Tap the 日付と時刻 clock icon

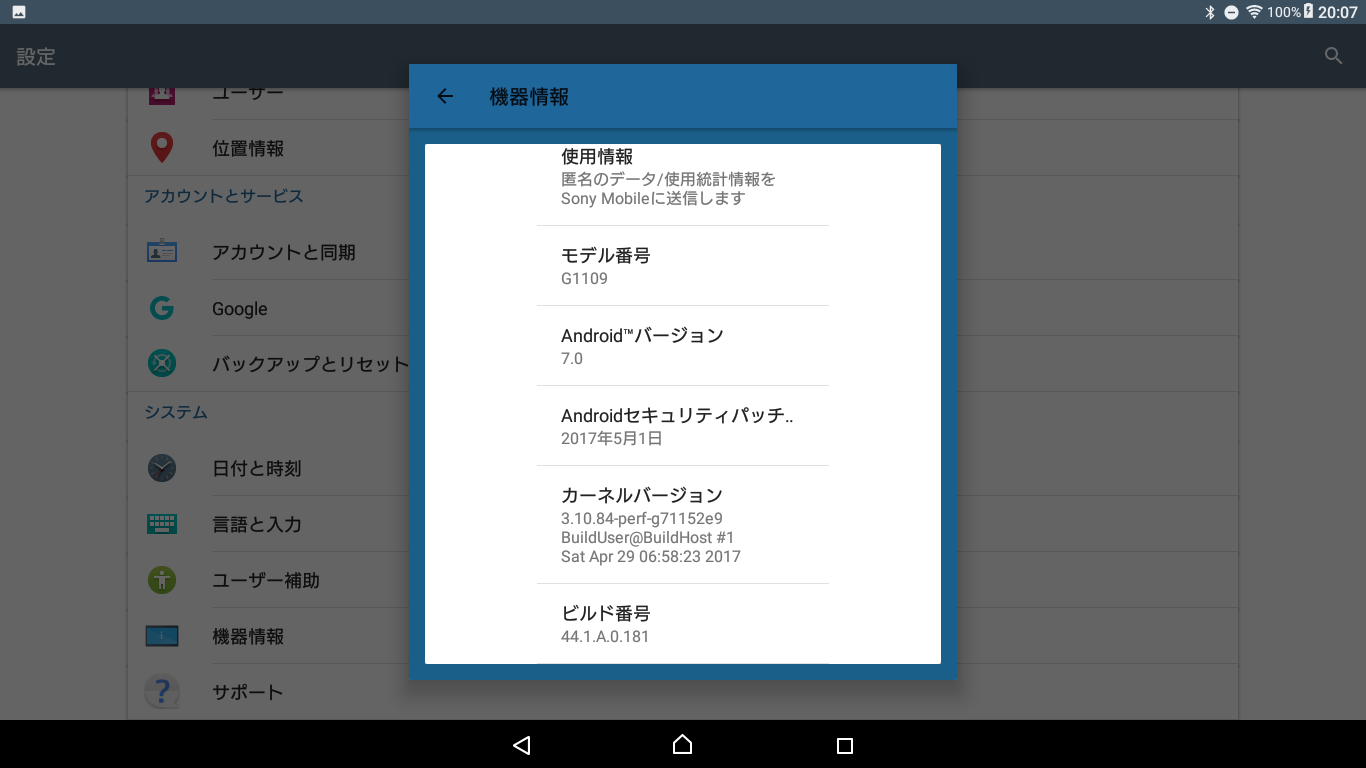(161, 468)
